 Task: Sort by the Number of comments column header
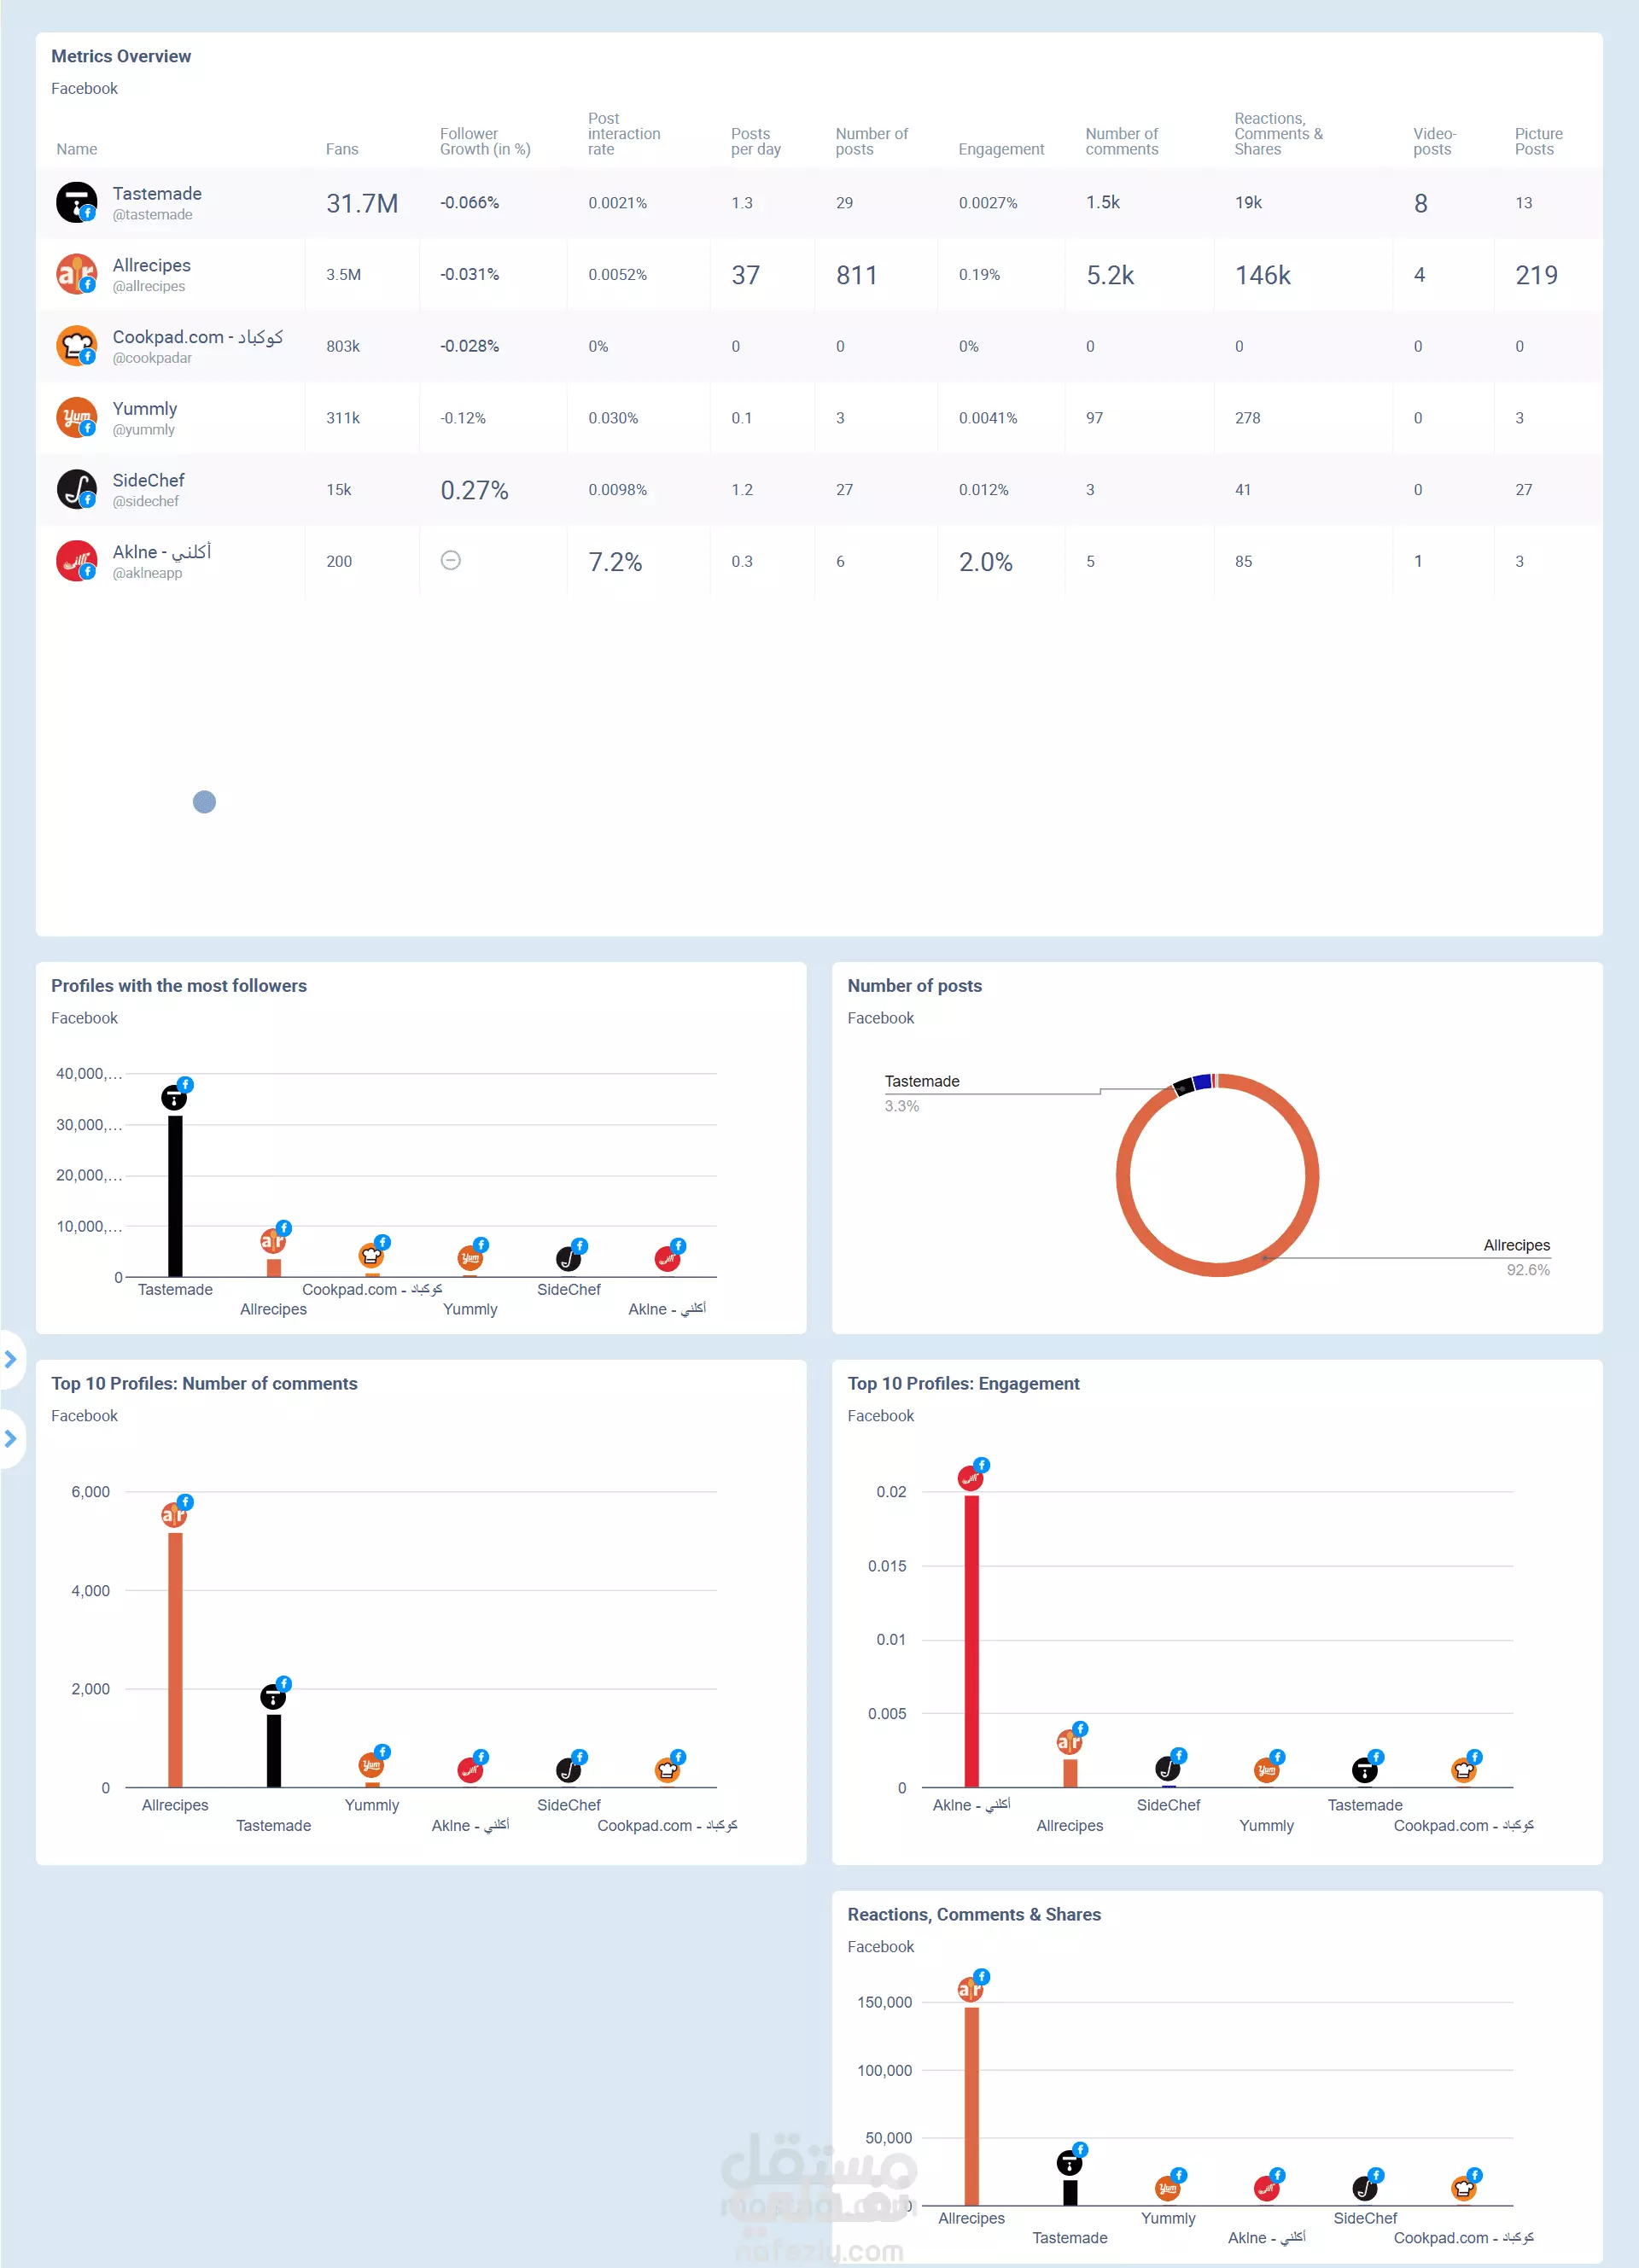(x=1122, y=141)
